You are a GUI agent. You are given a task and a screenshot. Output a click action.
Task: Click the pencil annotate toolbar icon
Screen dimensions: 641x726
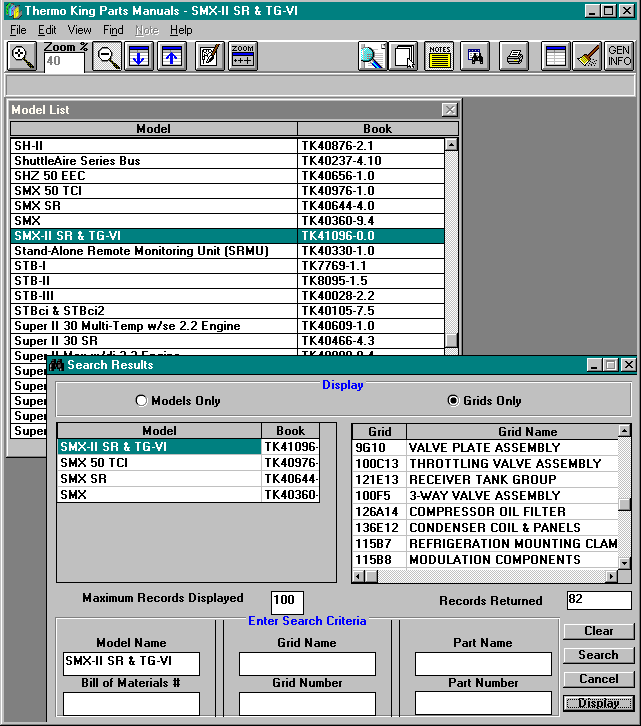[x=209, y=56]
